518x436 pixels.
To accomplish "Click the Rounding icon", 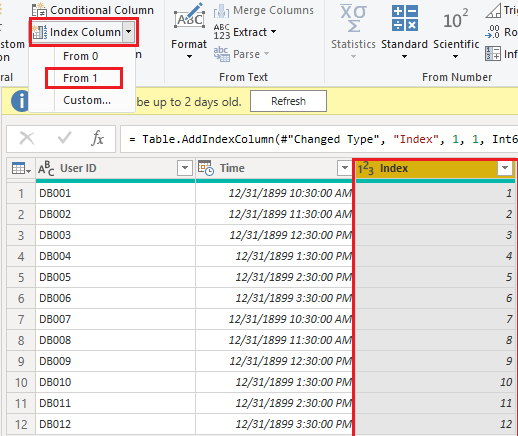I will click(493, 32).
